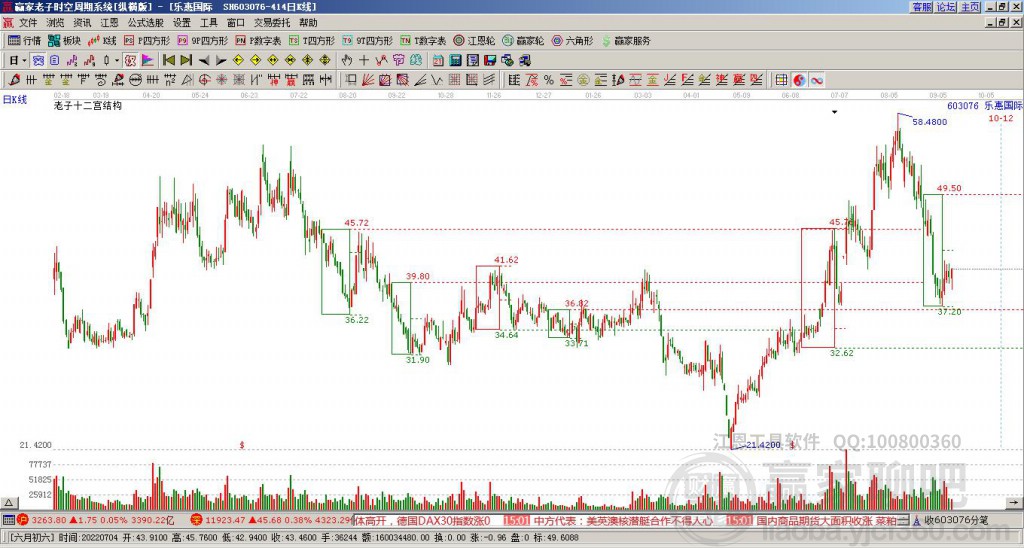The width and height of the screenshot is (1024, 548).
Task: Open the 江恩轮 tool
Action: coord(474,40)
